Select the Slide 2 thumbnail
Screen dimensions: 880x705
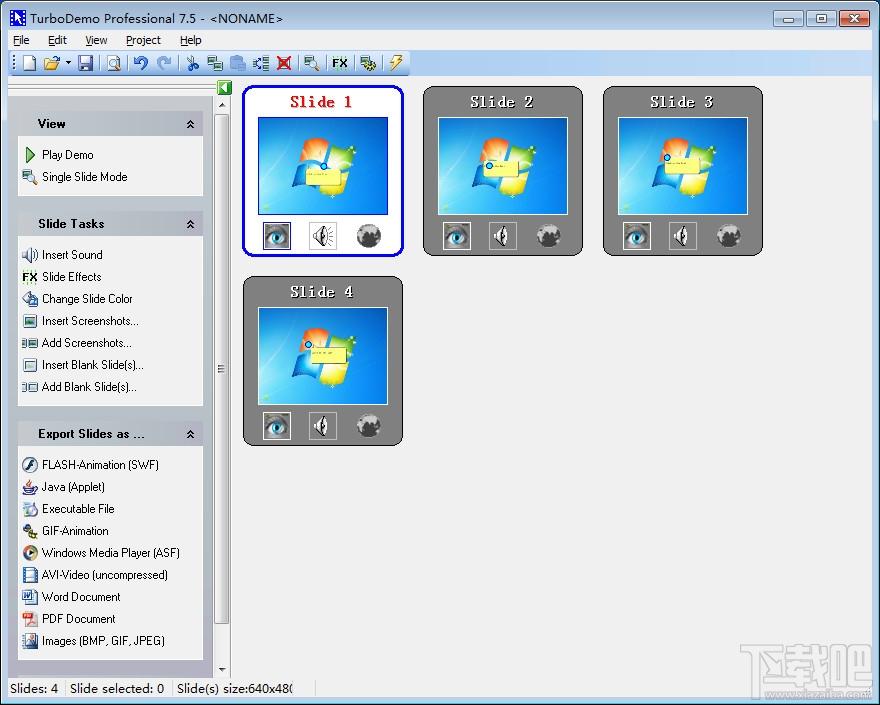(503, 166)
